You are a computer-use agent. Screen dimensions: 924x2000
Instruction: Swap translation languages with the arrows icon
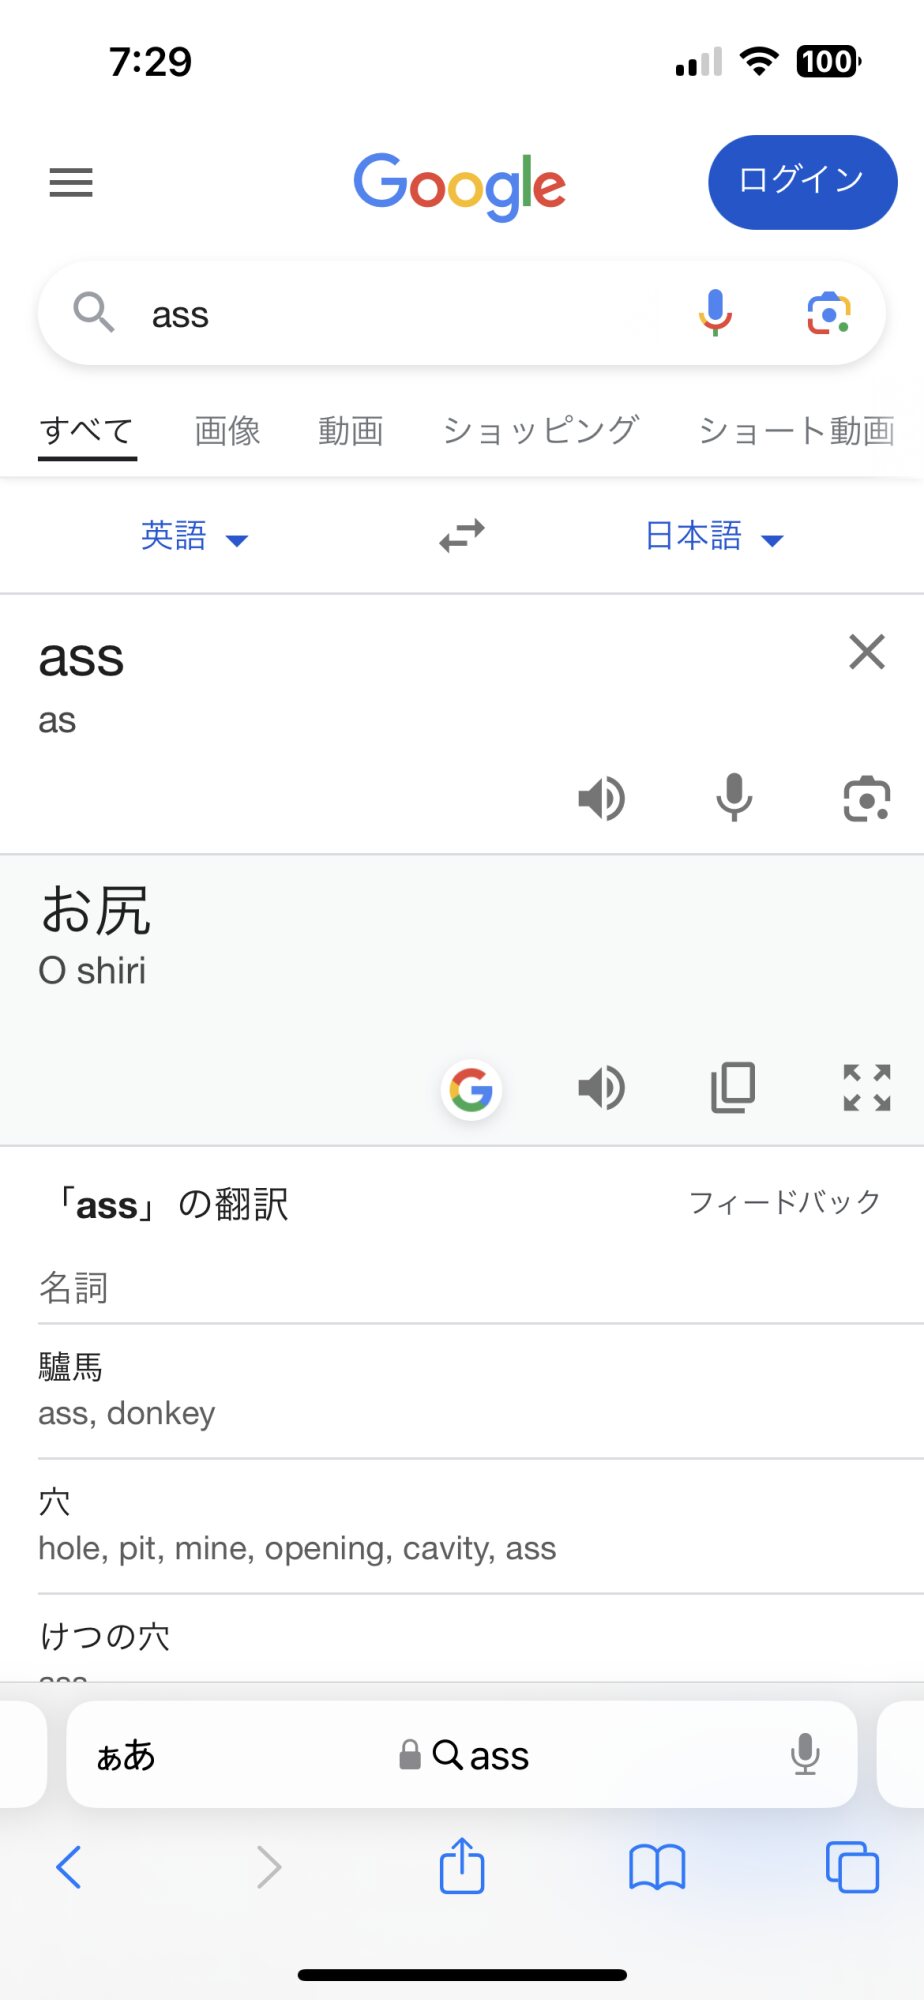point(462,536)
